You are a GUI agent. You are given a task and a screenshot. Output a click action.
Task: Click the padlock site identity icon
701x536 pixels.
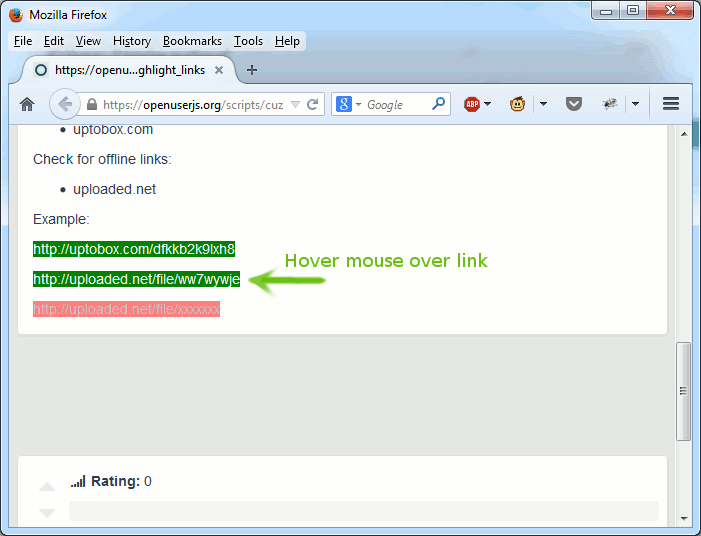click(x=92, y=105)
